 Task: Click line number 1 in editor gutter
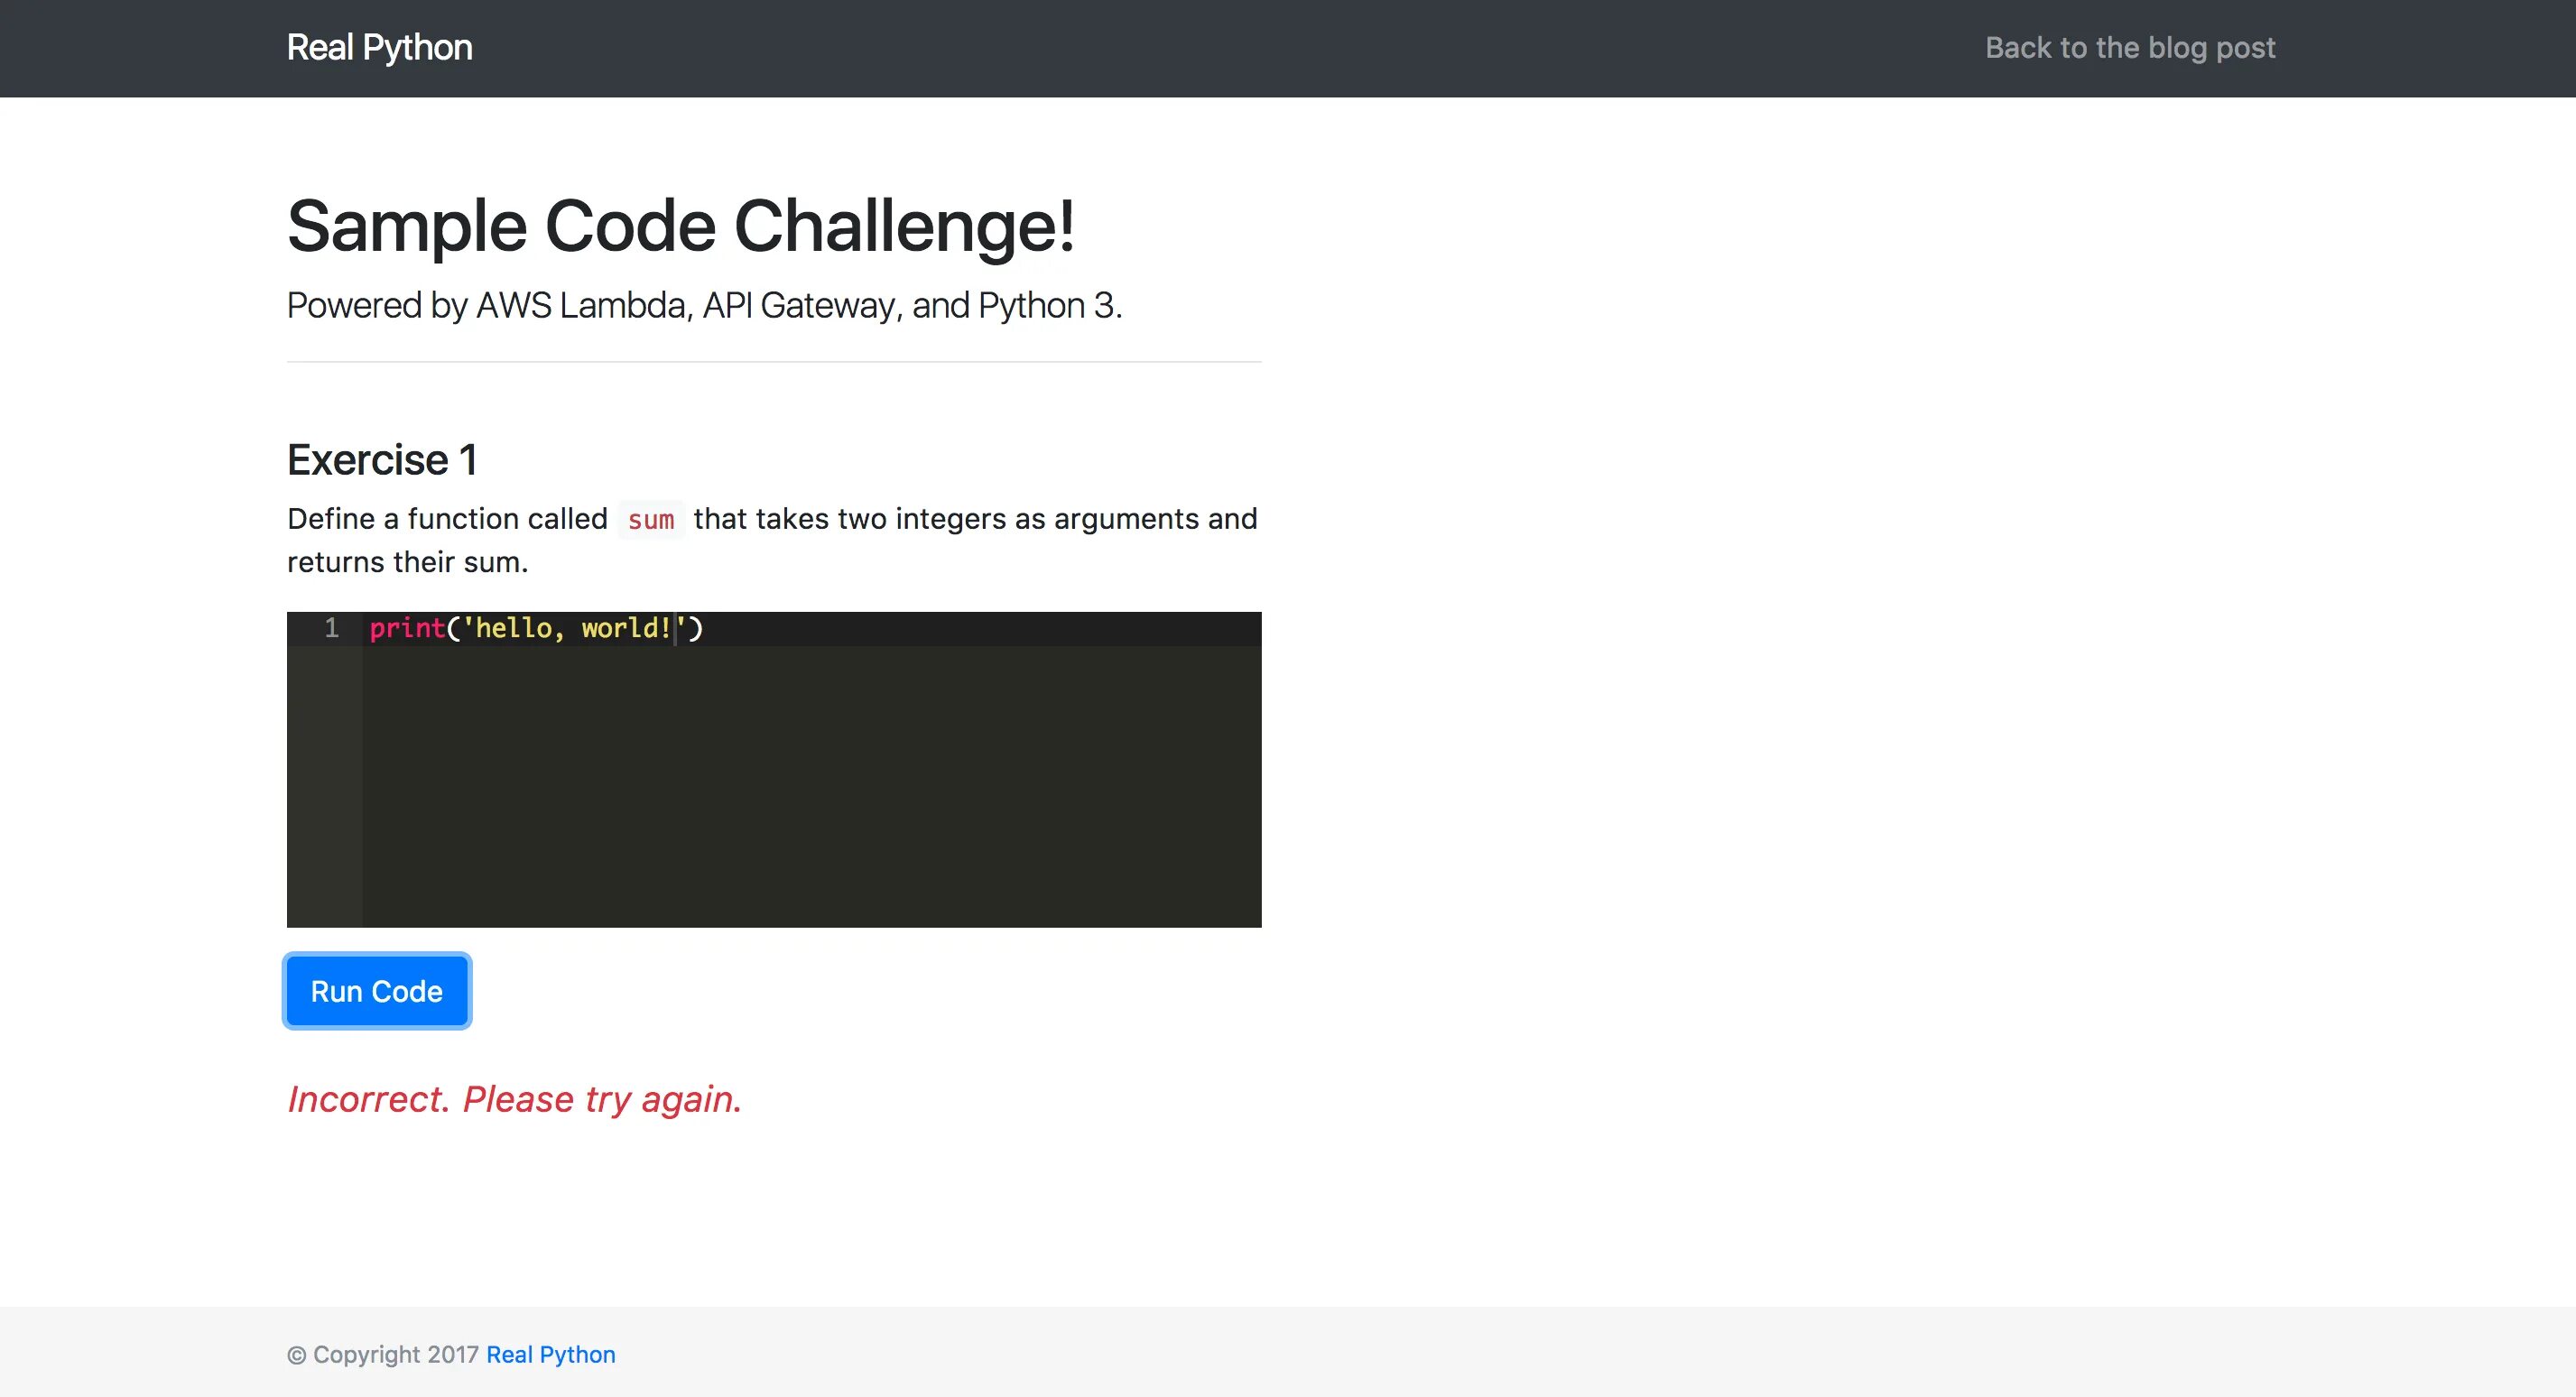coord(331,628)
